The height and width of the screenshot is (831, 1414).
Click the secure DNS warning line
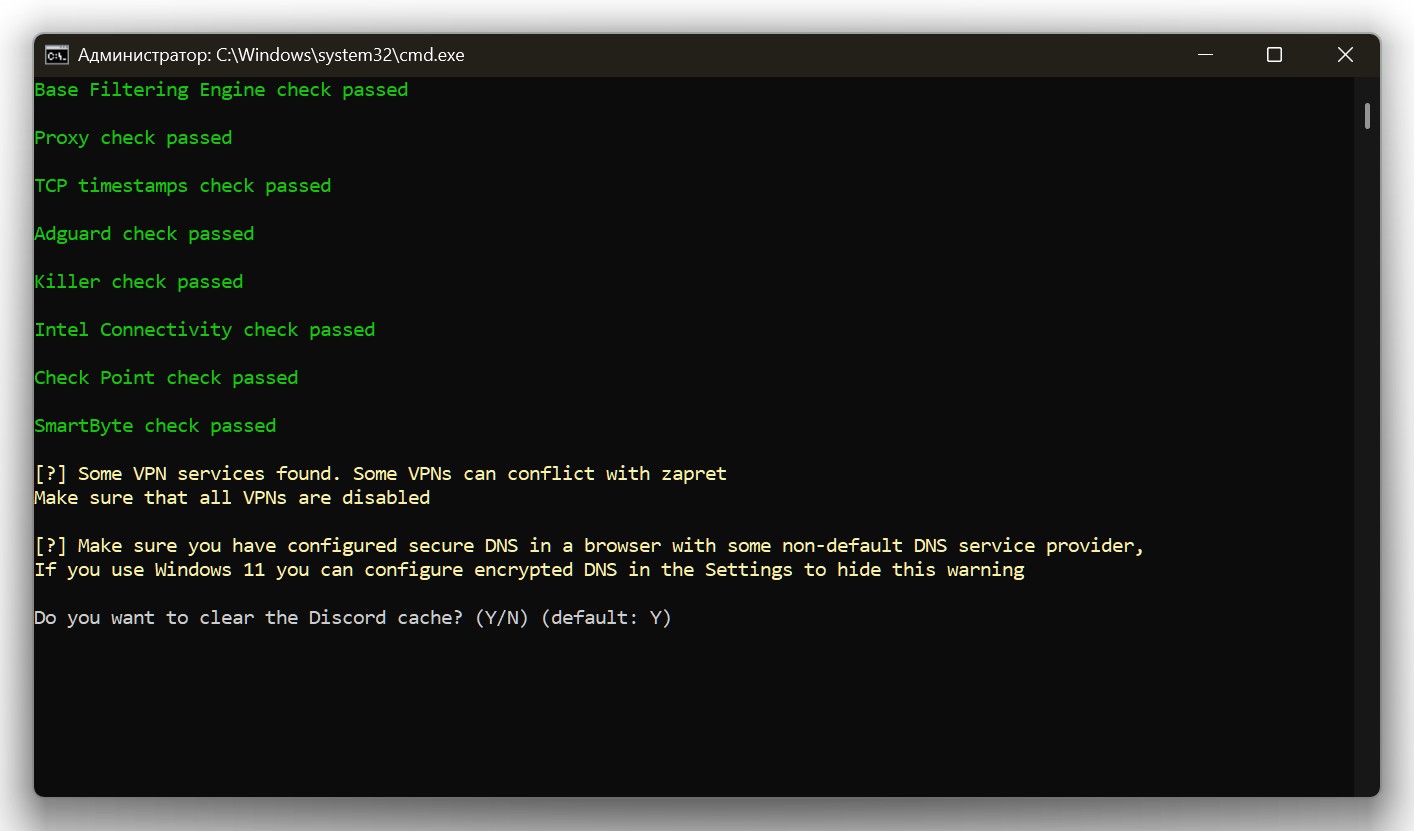[x=588, y=546]
